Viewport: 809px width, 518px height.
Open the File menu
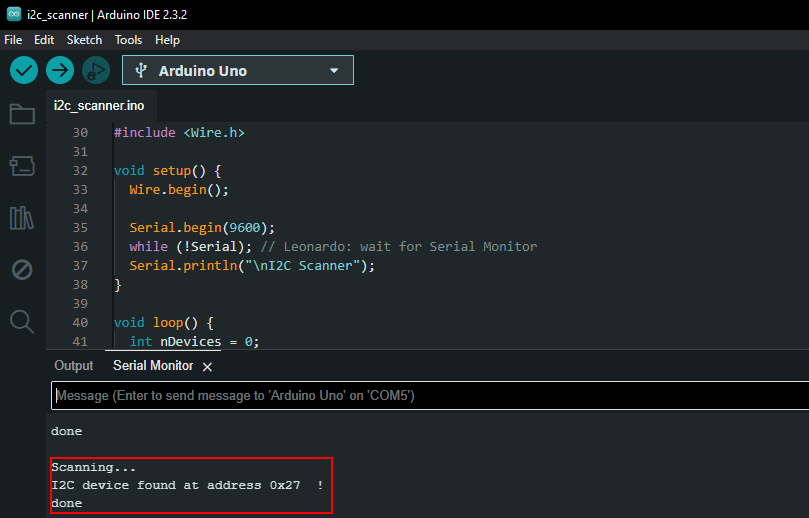(13, 40)
